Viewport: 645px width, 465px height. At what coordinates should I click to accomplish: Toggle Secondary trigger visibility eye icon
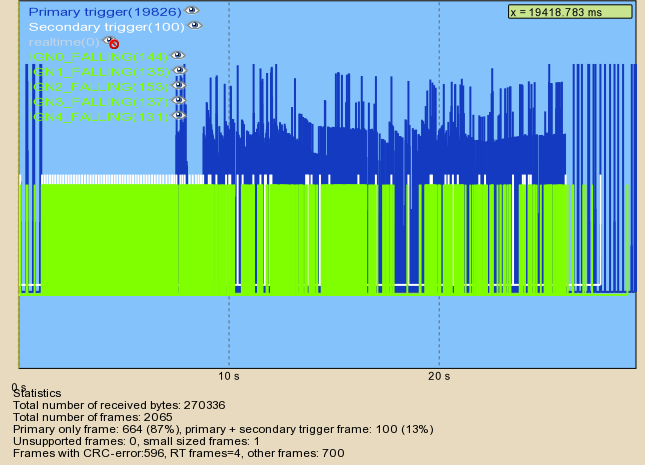[x=195, y=26]
